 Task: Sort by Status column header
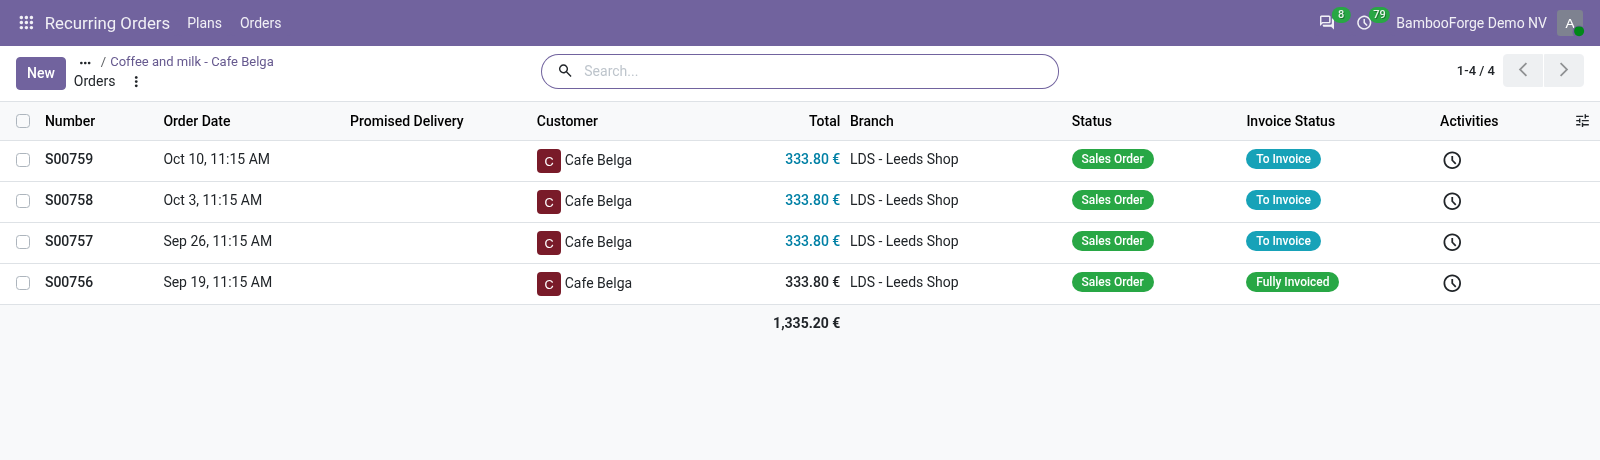pyautogui.click(x=1091, y=121)
